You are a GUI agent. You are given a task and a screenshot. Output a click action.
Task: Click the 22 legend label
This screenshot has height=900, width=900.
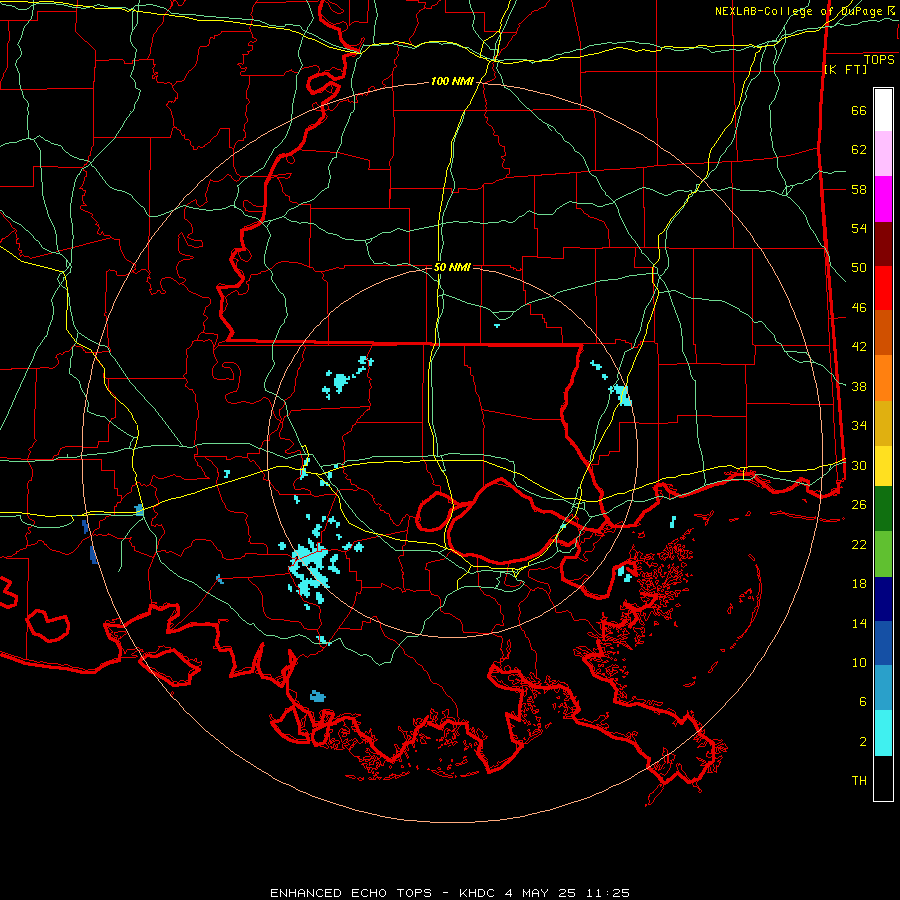click(x=859, y=544)
